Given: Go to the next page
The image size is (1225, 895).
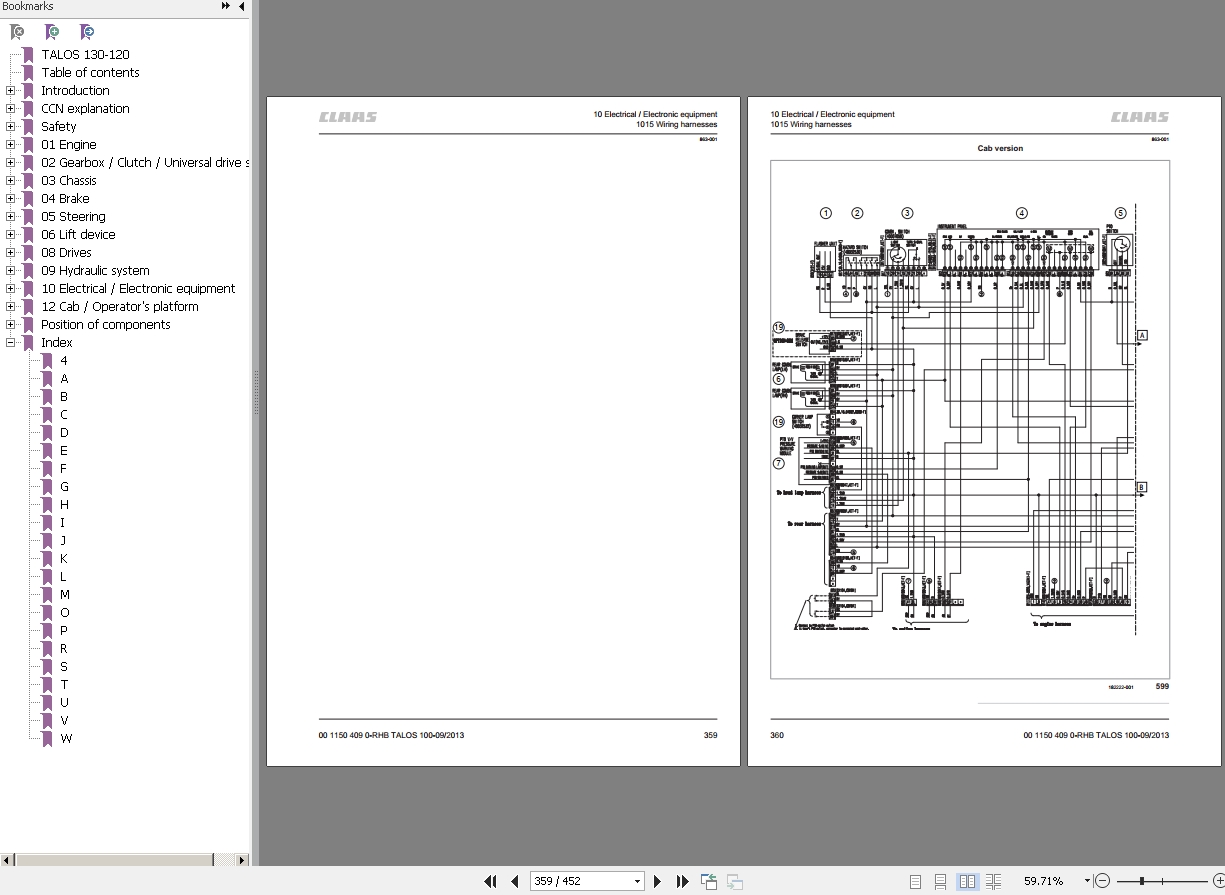Looking at the screenshot, I should [x=658, y=881].
